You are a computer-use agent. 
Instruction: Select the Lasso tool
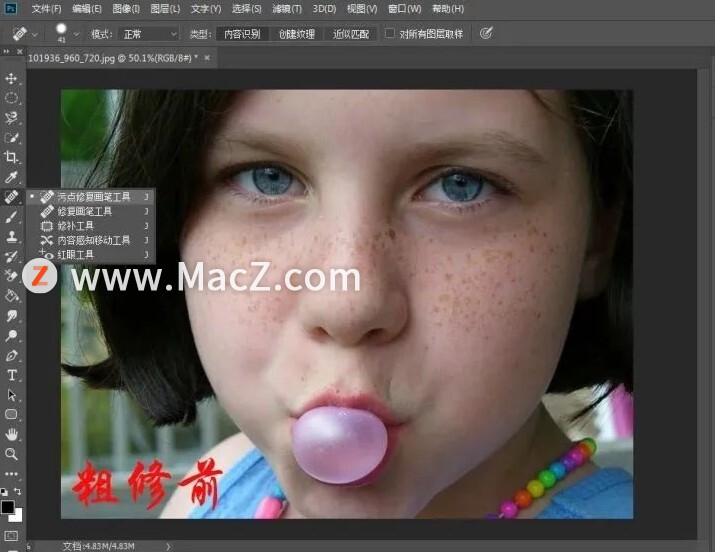click(x=11, y=118)
